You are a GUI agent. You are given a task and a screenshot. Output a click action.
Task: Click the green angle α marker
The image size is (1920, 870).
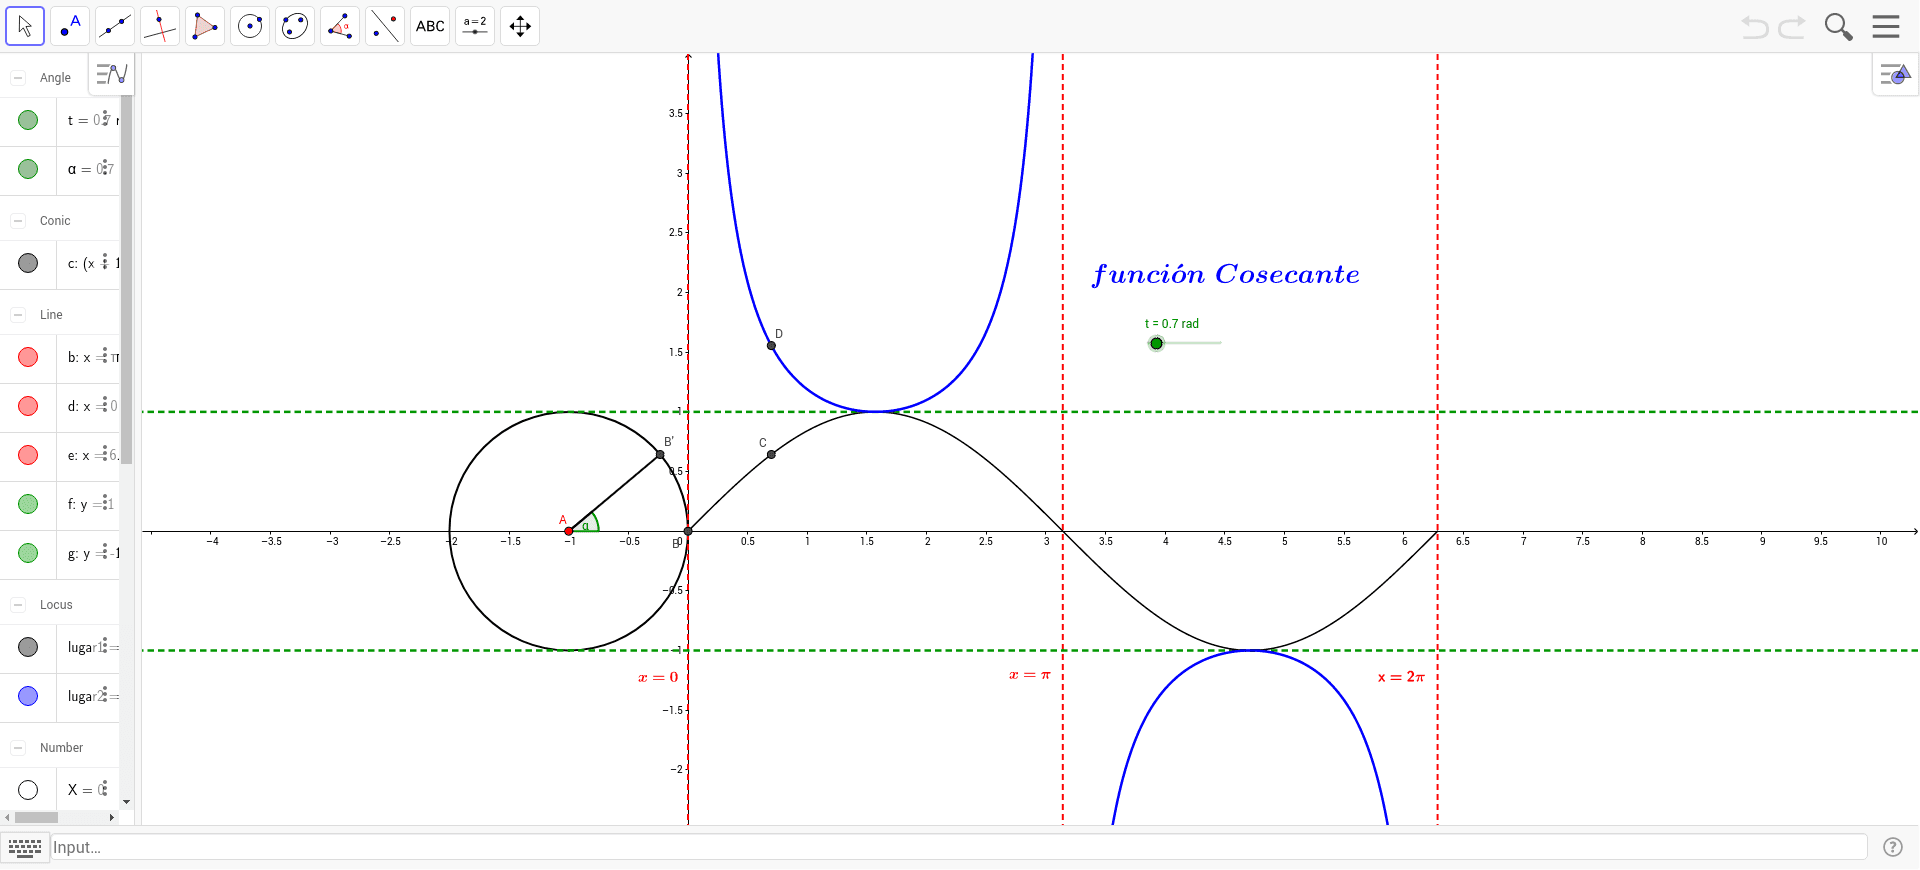(x=588, y=524)
